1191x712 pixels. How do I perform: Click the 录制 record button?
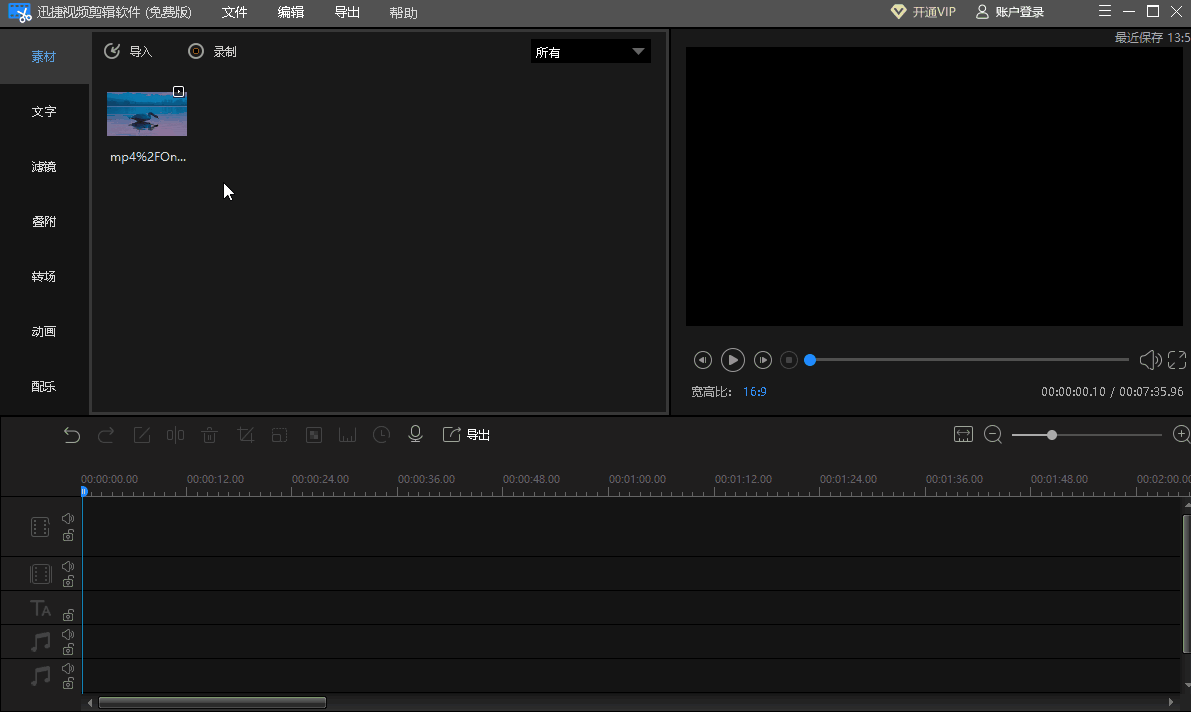pyautogui.click(x=212, y=51)
